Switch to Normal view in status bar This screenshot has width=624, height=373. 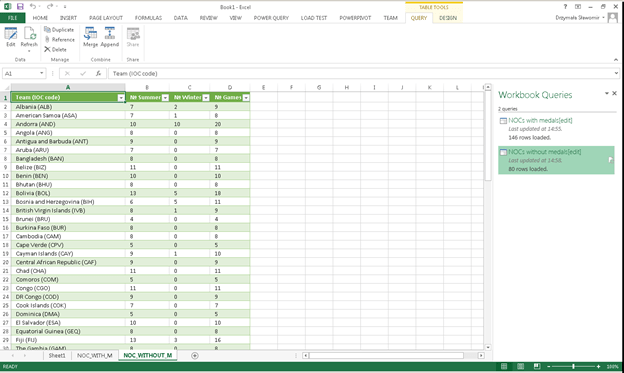(x=504, y=366)
